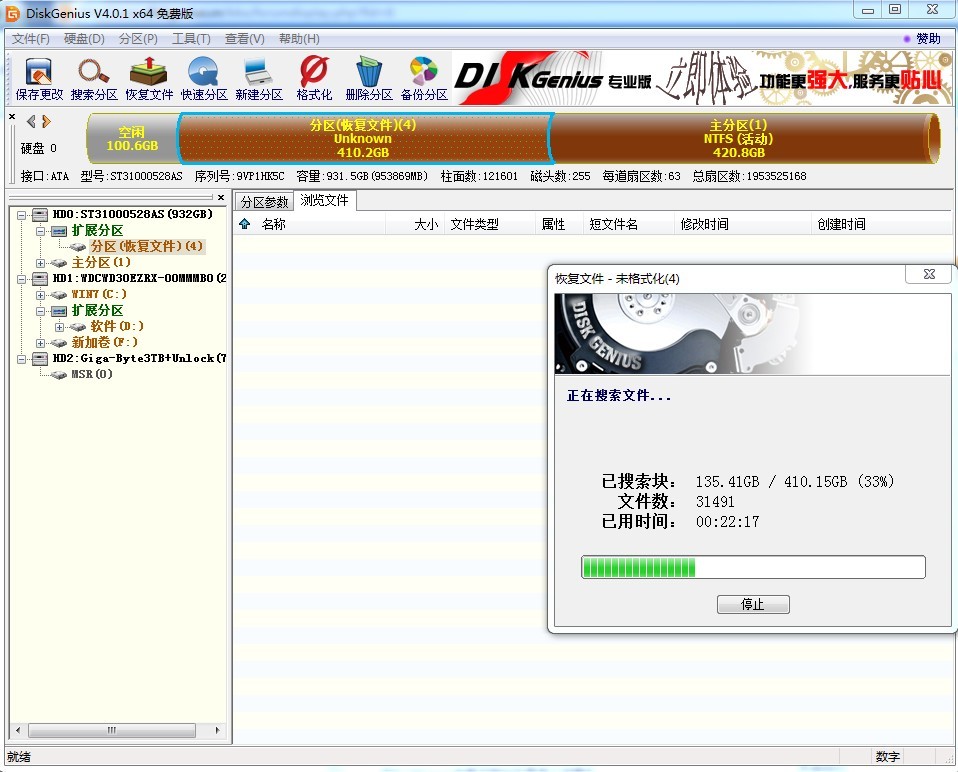Click the HD1 disk drive icon
This screenshot has height=772, width=958.
point(40,279)
